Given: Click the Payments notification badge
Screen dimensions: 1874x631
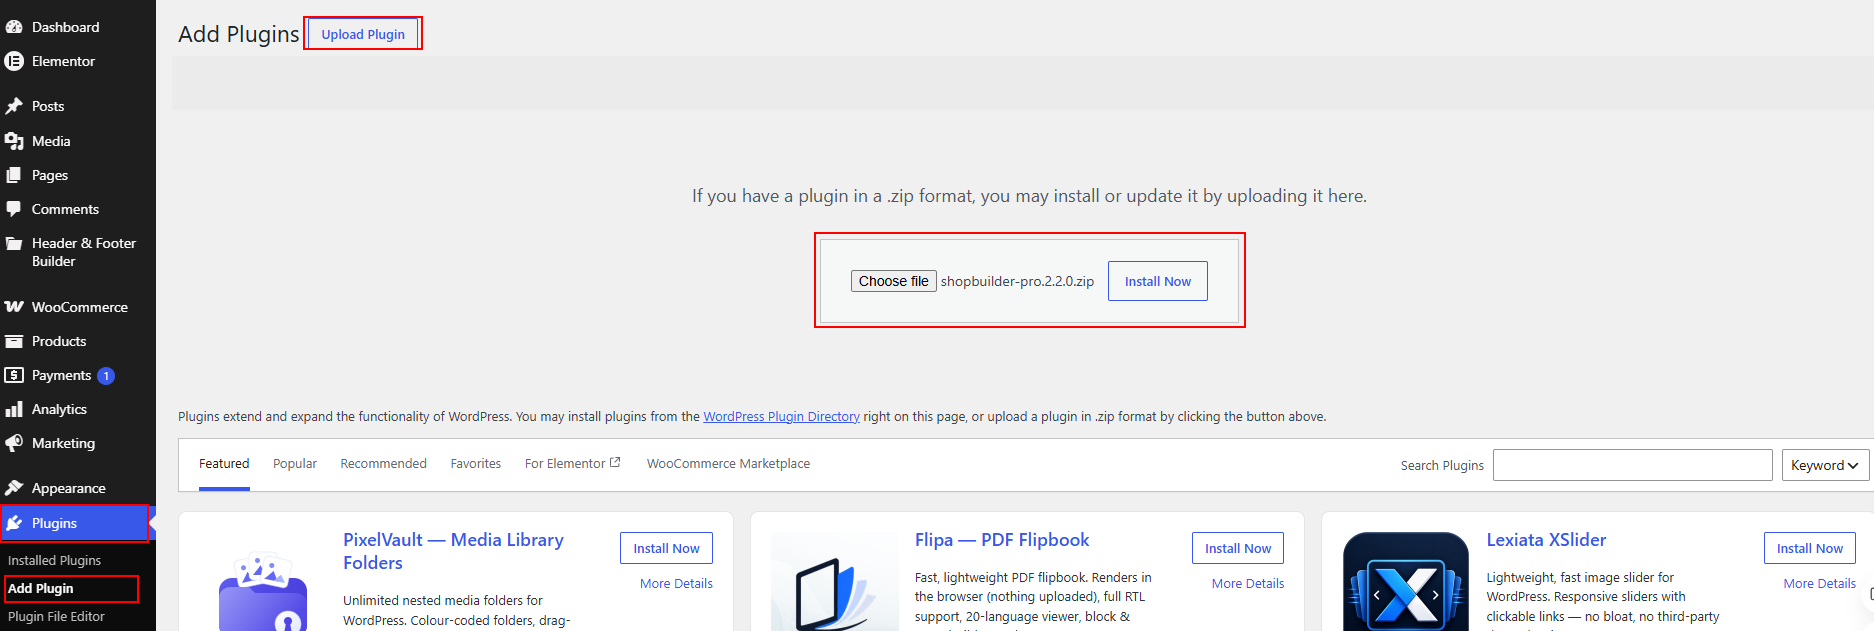Looking at the screenshot, I should point(106,376).
